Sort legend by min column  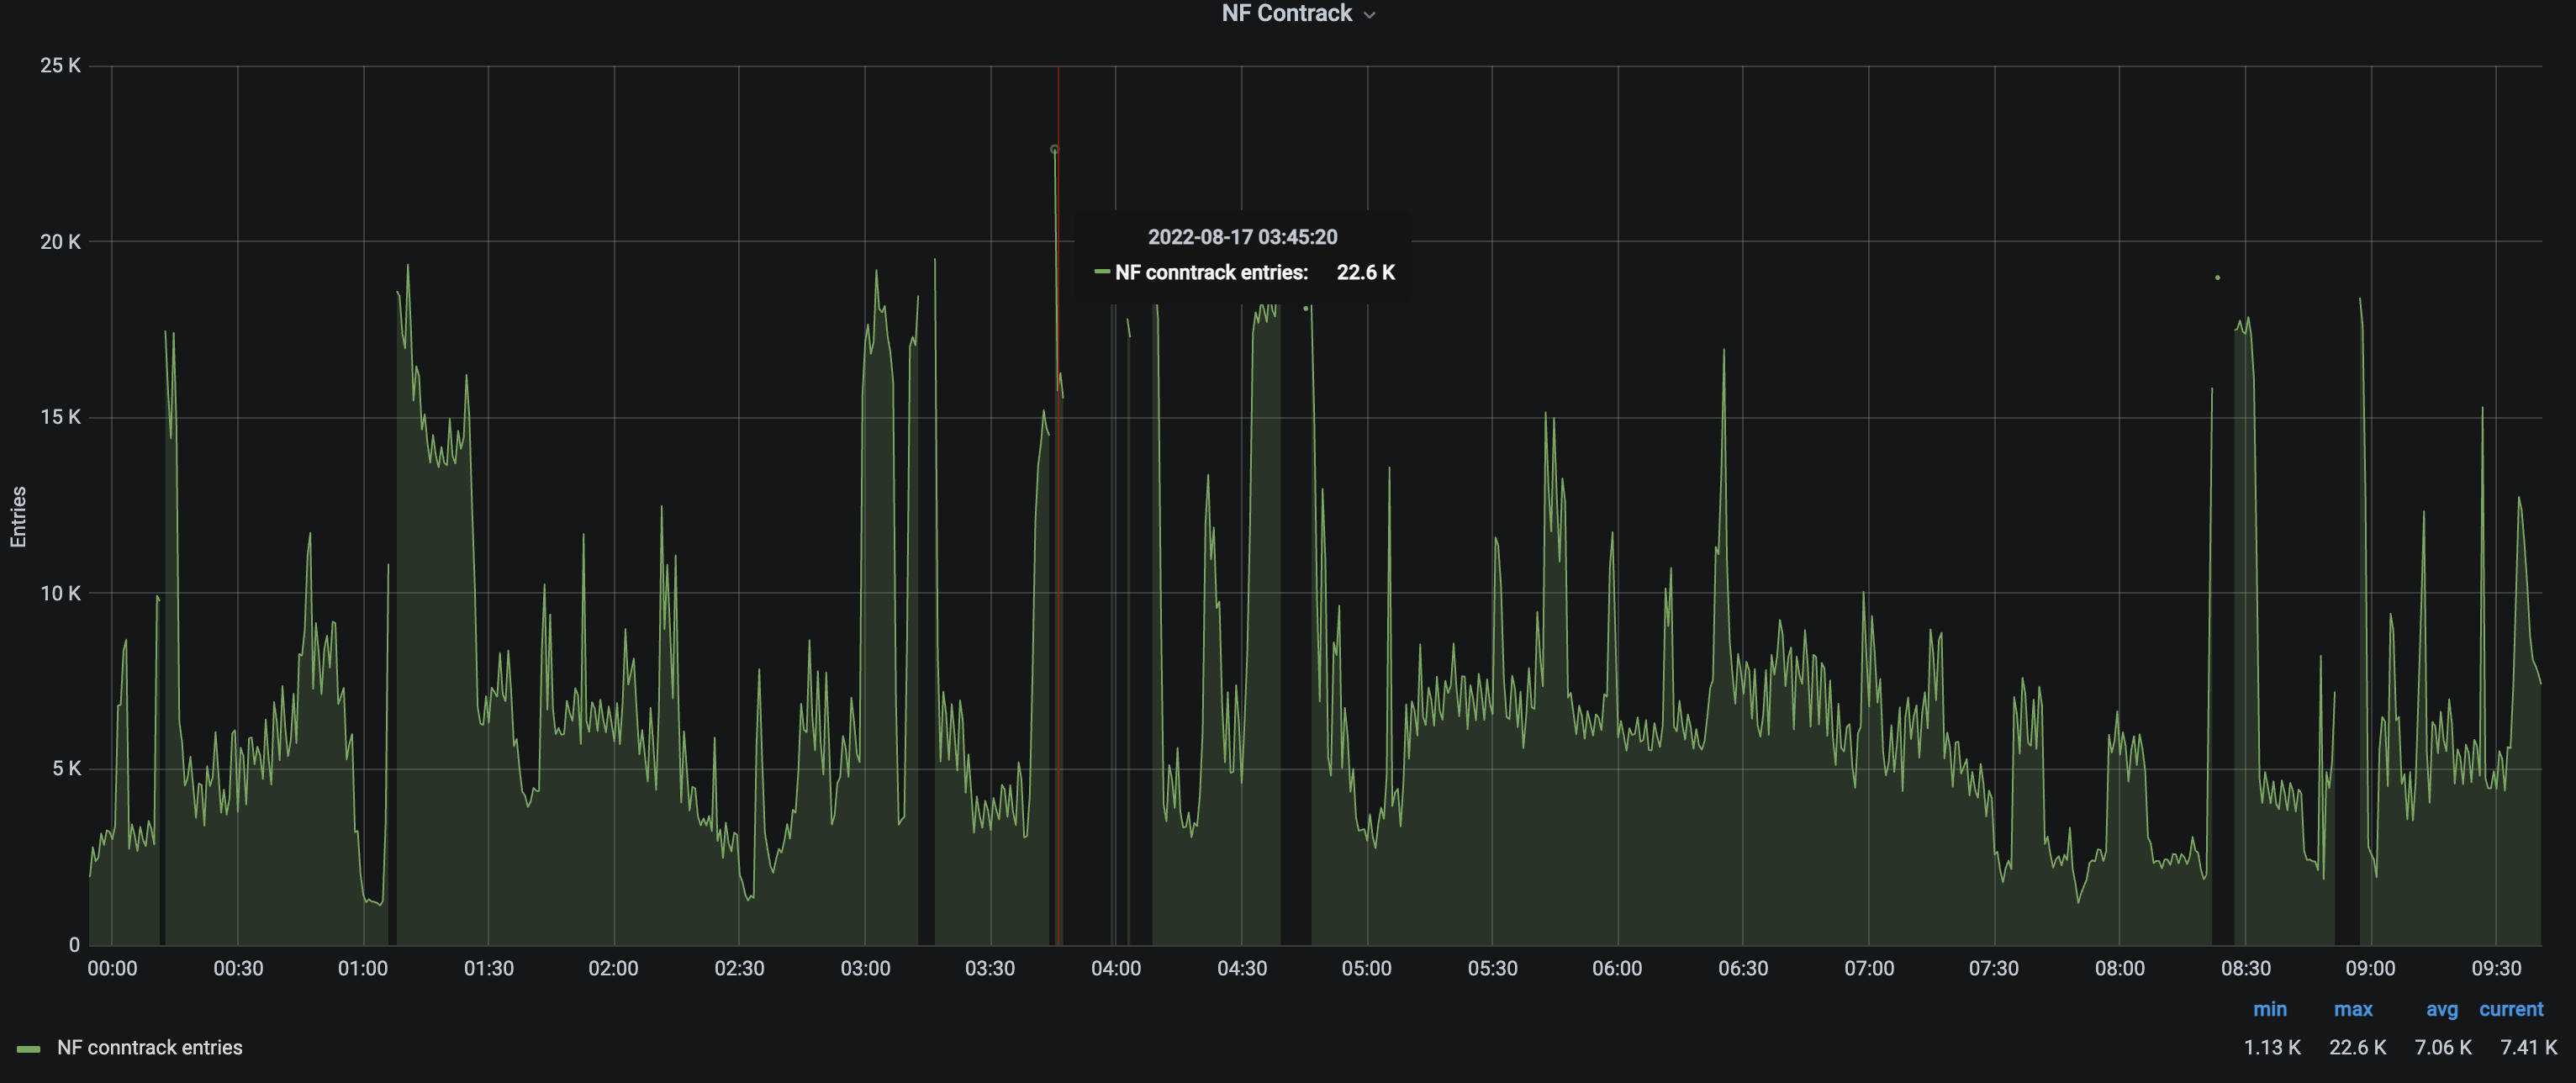coord(2269,1009)
